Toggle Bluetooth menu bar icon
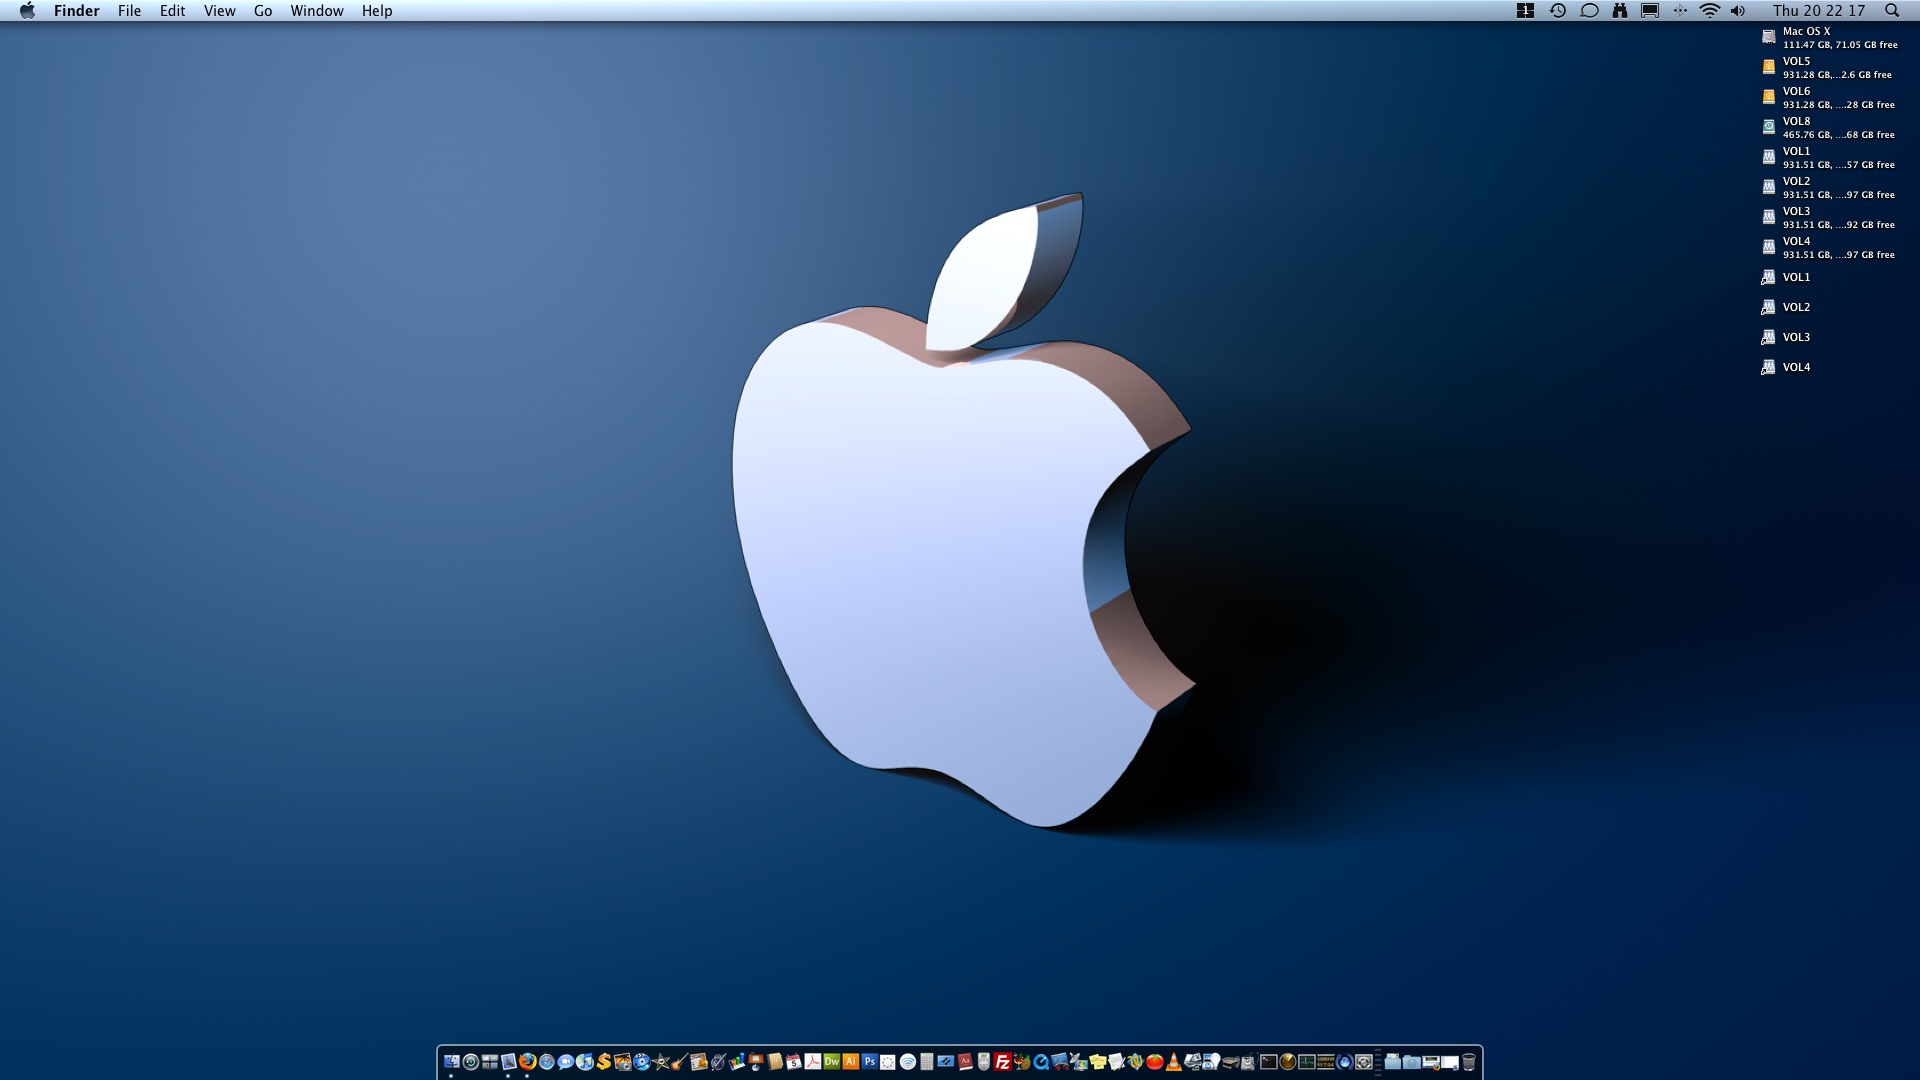Viewport: 1920px width, 1080px height. pos(1680,11)
